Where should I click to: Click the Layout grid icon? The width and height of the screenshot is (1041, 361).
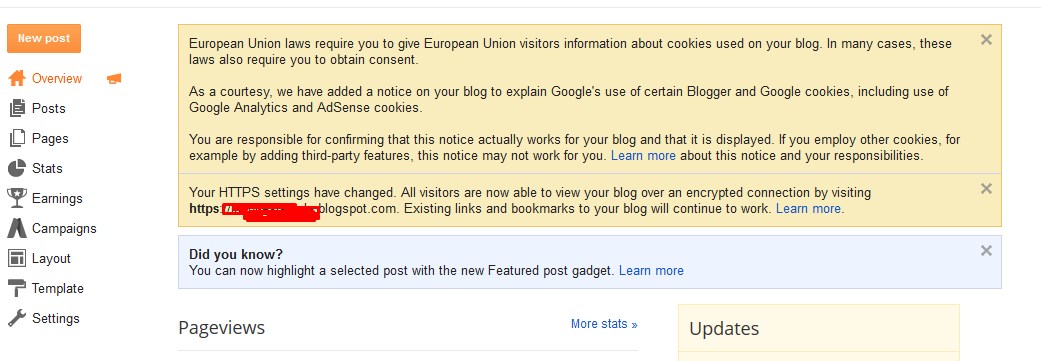17,258
